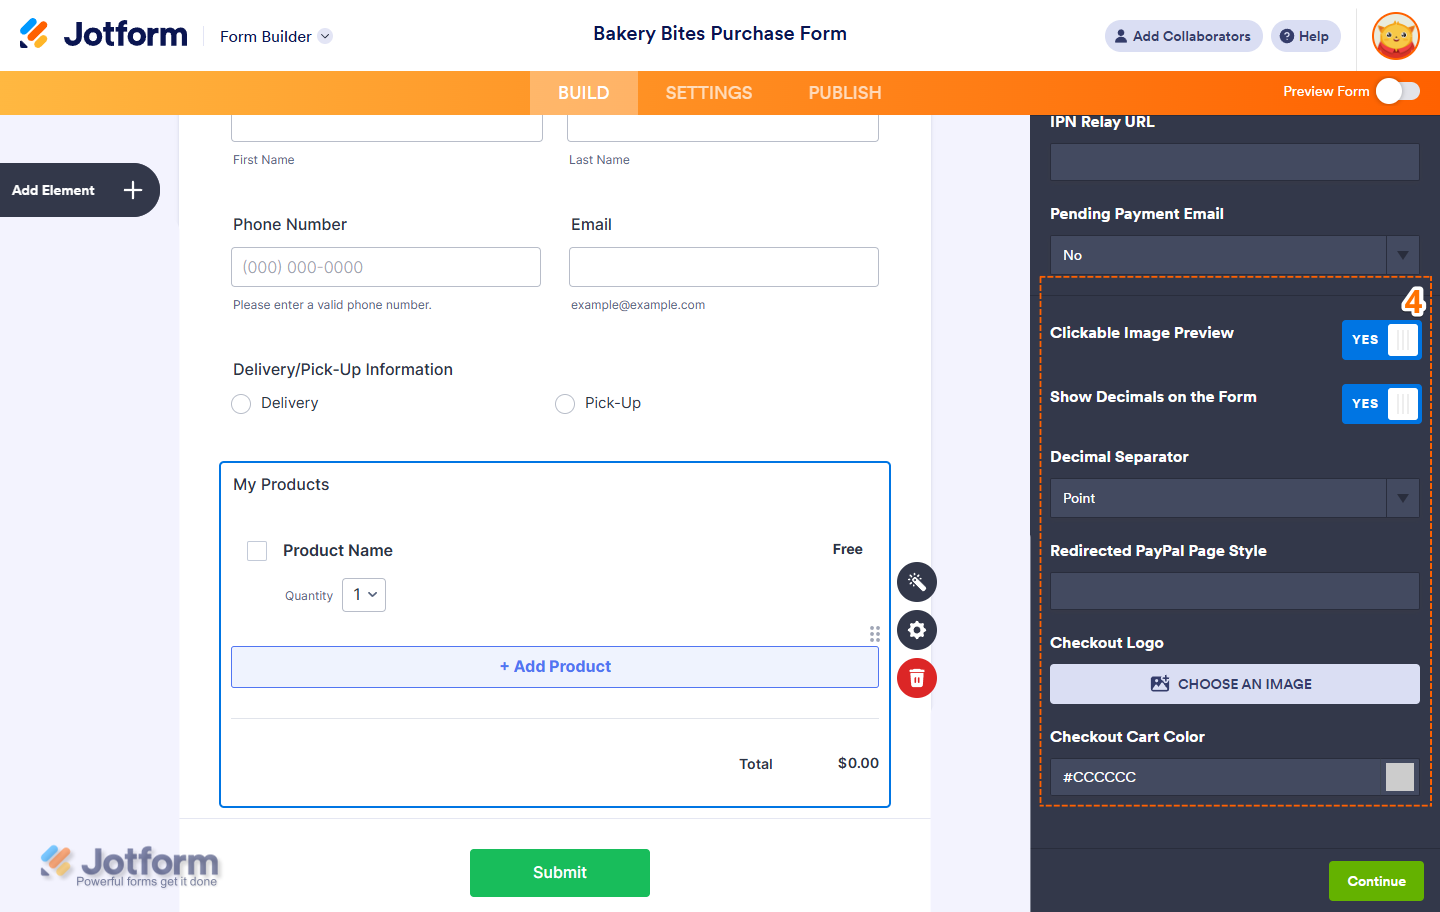Open the Decimal Separator dropdown
The width and height of the screenshot is (1440, 912).
[1402, 498]
